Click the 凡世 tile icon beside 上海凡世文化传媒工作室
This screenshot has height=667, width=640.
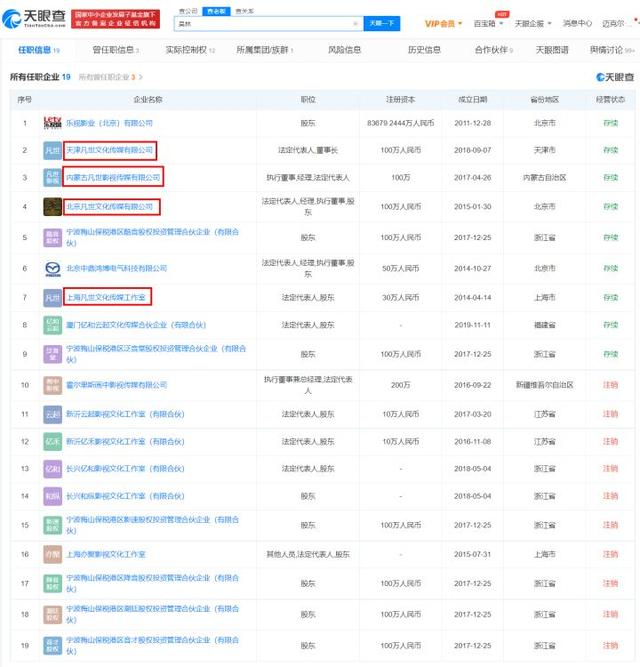pos(52,297)
